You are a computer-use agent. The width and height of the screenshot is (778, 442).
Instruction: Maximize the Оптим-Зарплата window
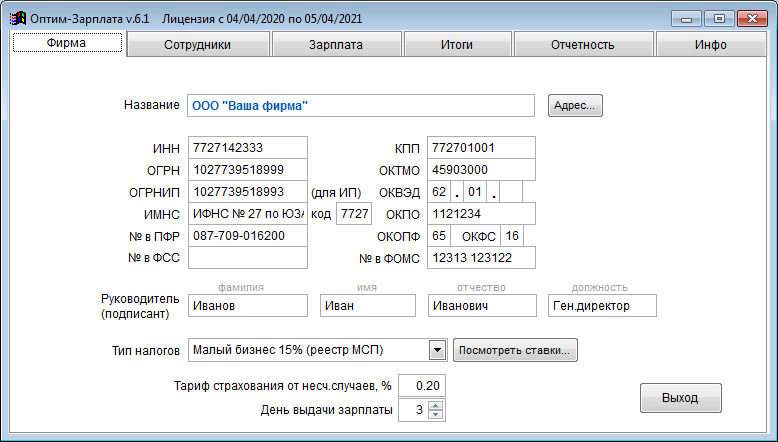coord(719,19)
